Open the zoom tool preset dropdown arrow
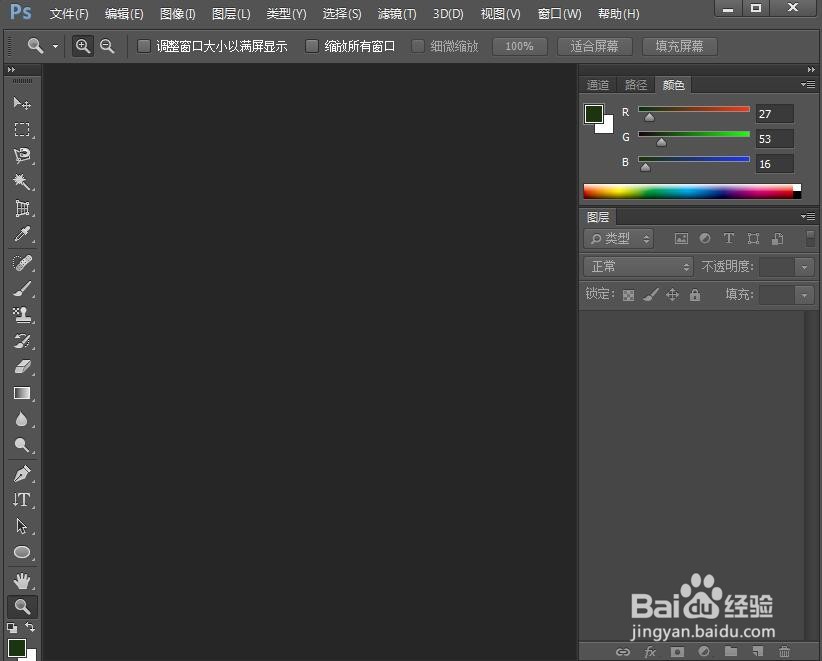 tap(55, 46)
